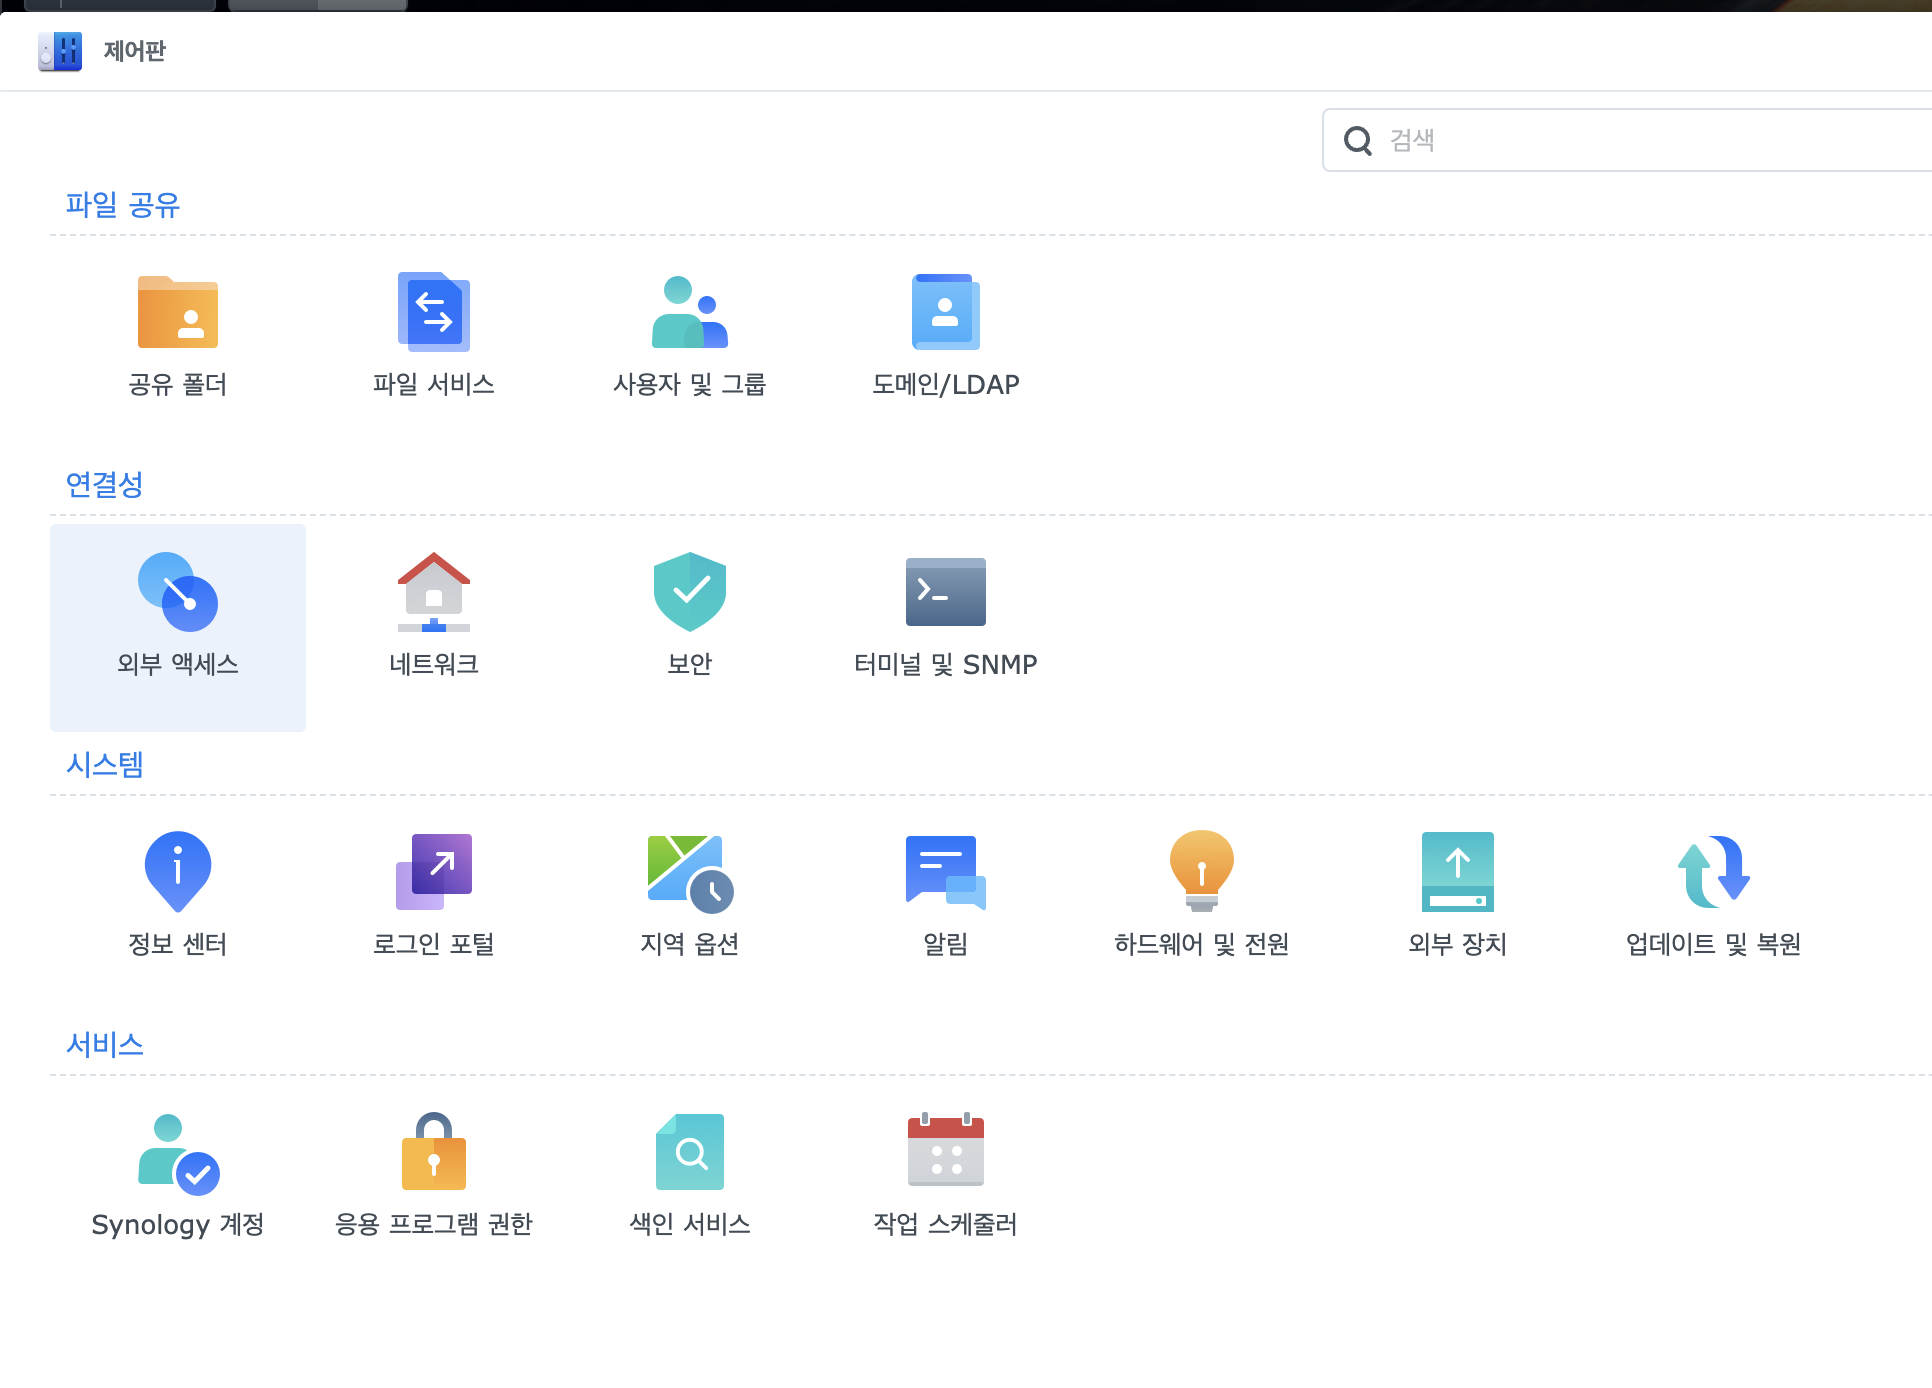Open External Devices (외부 장치) icon
Screen dimensions: 1932x1388
(1458, 873)
